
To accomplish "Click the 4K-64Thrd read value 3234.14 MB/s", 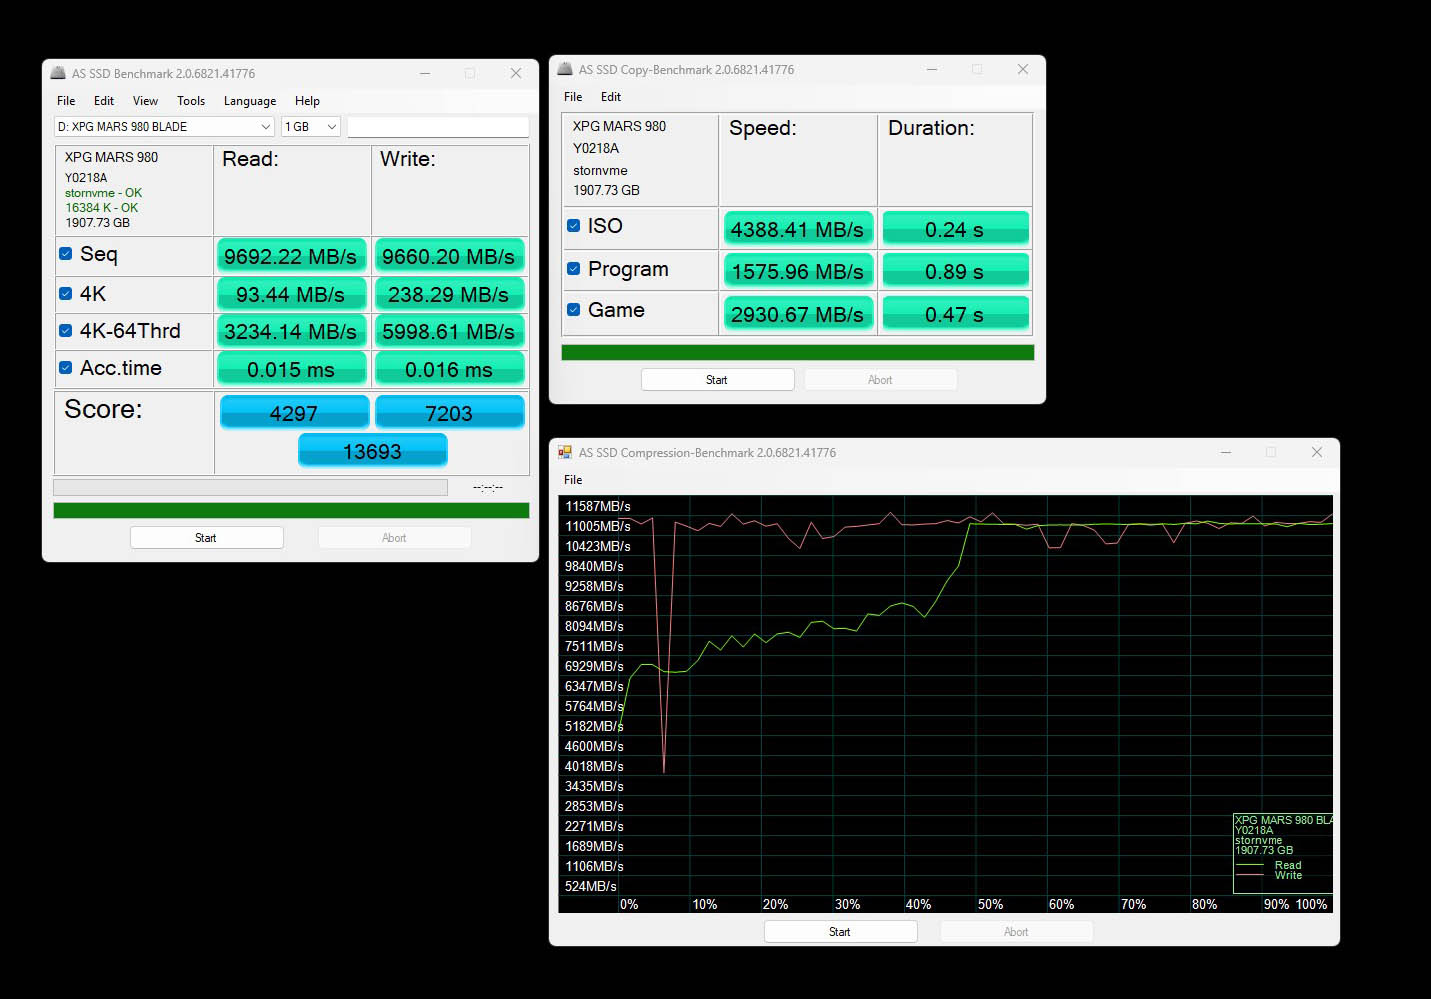I will coord(291,331).
